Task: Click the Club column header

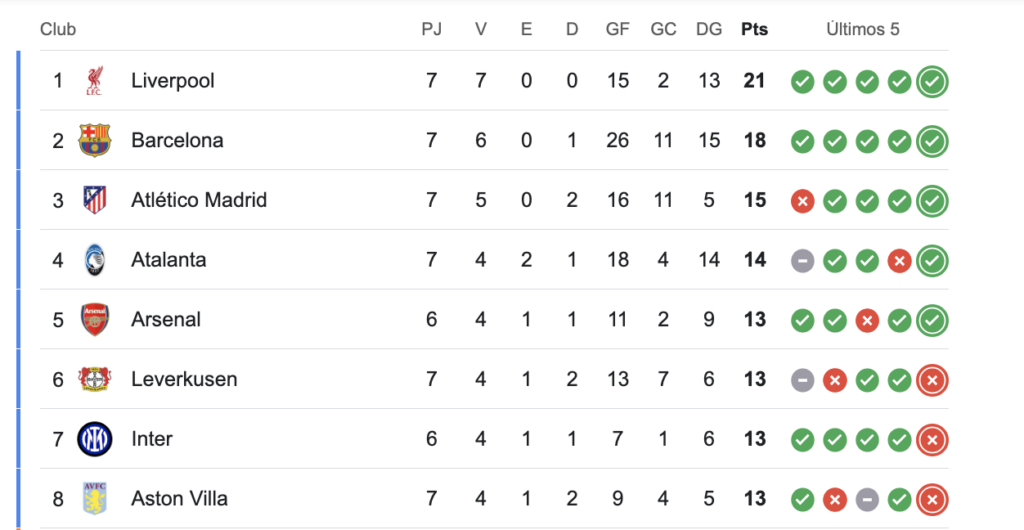Action: click(58, 29)
